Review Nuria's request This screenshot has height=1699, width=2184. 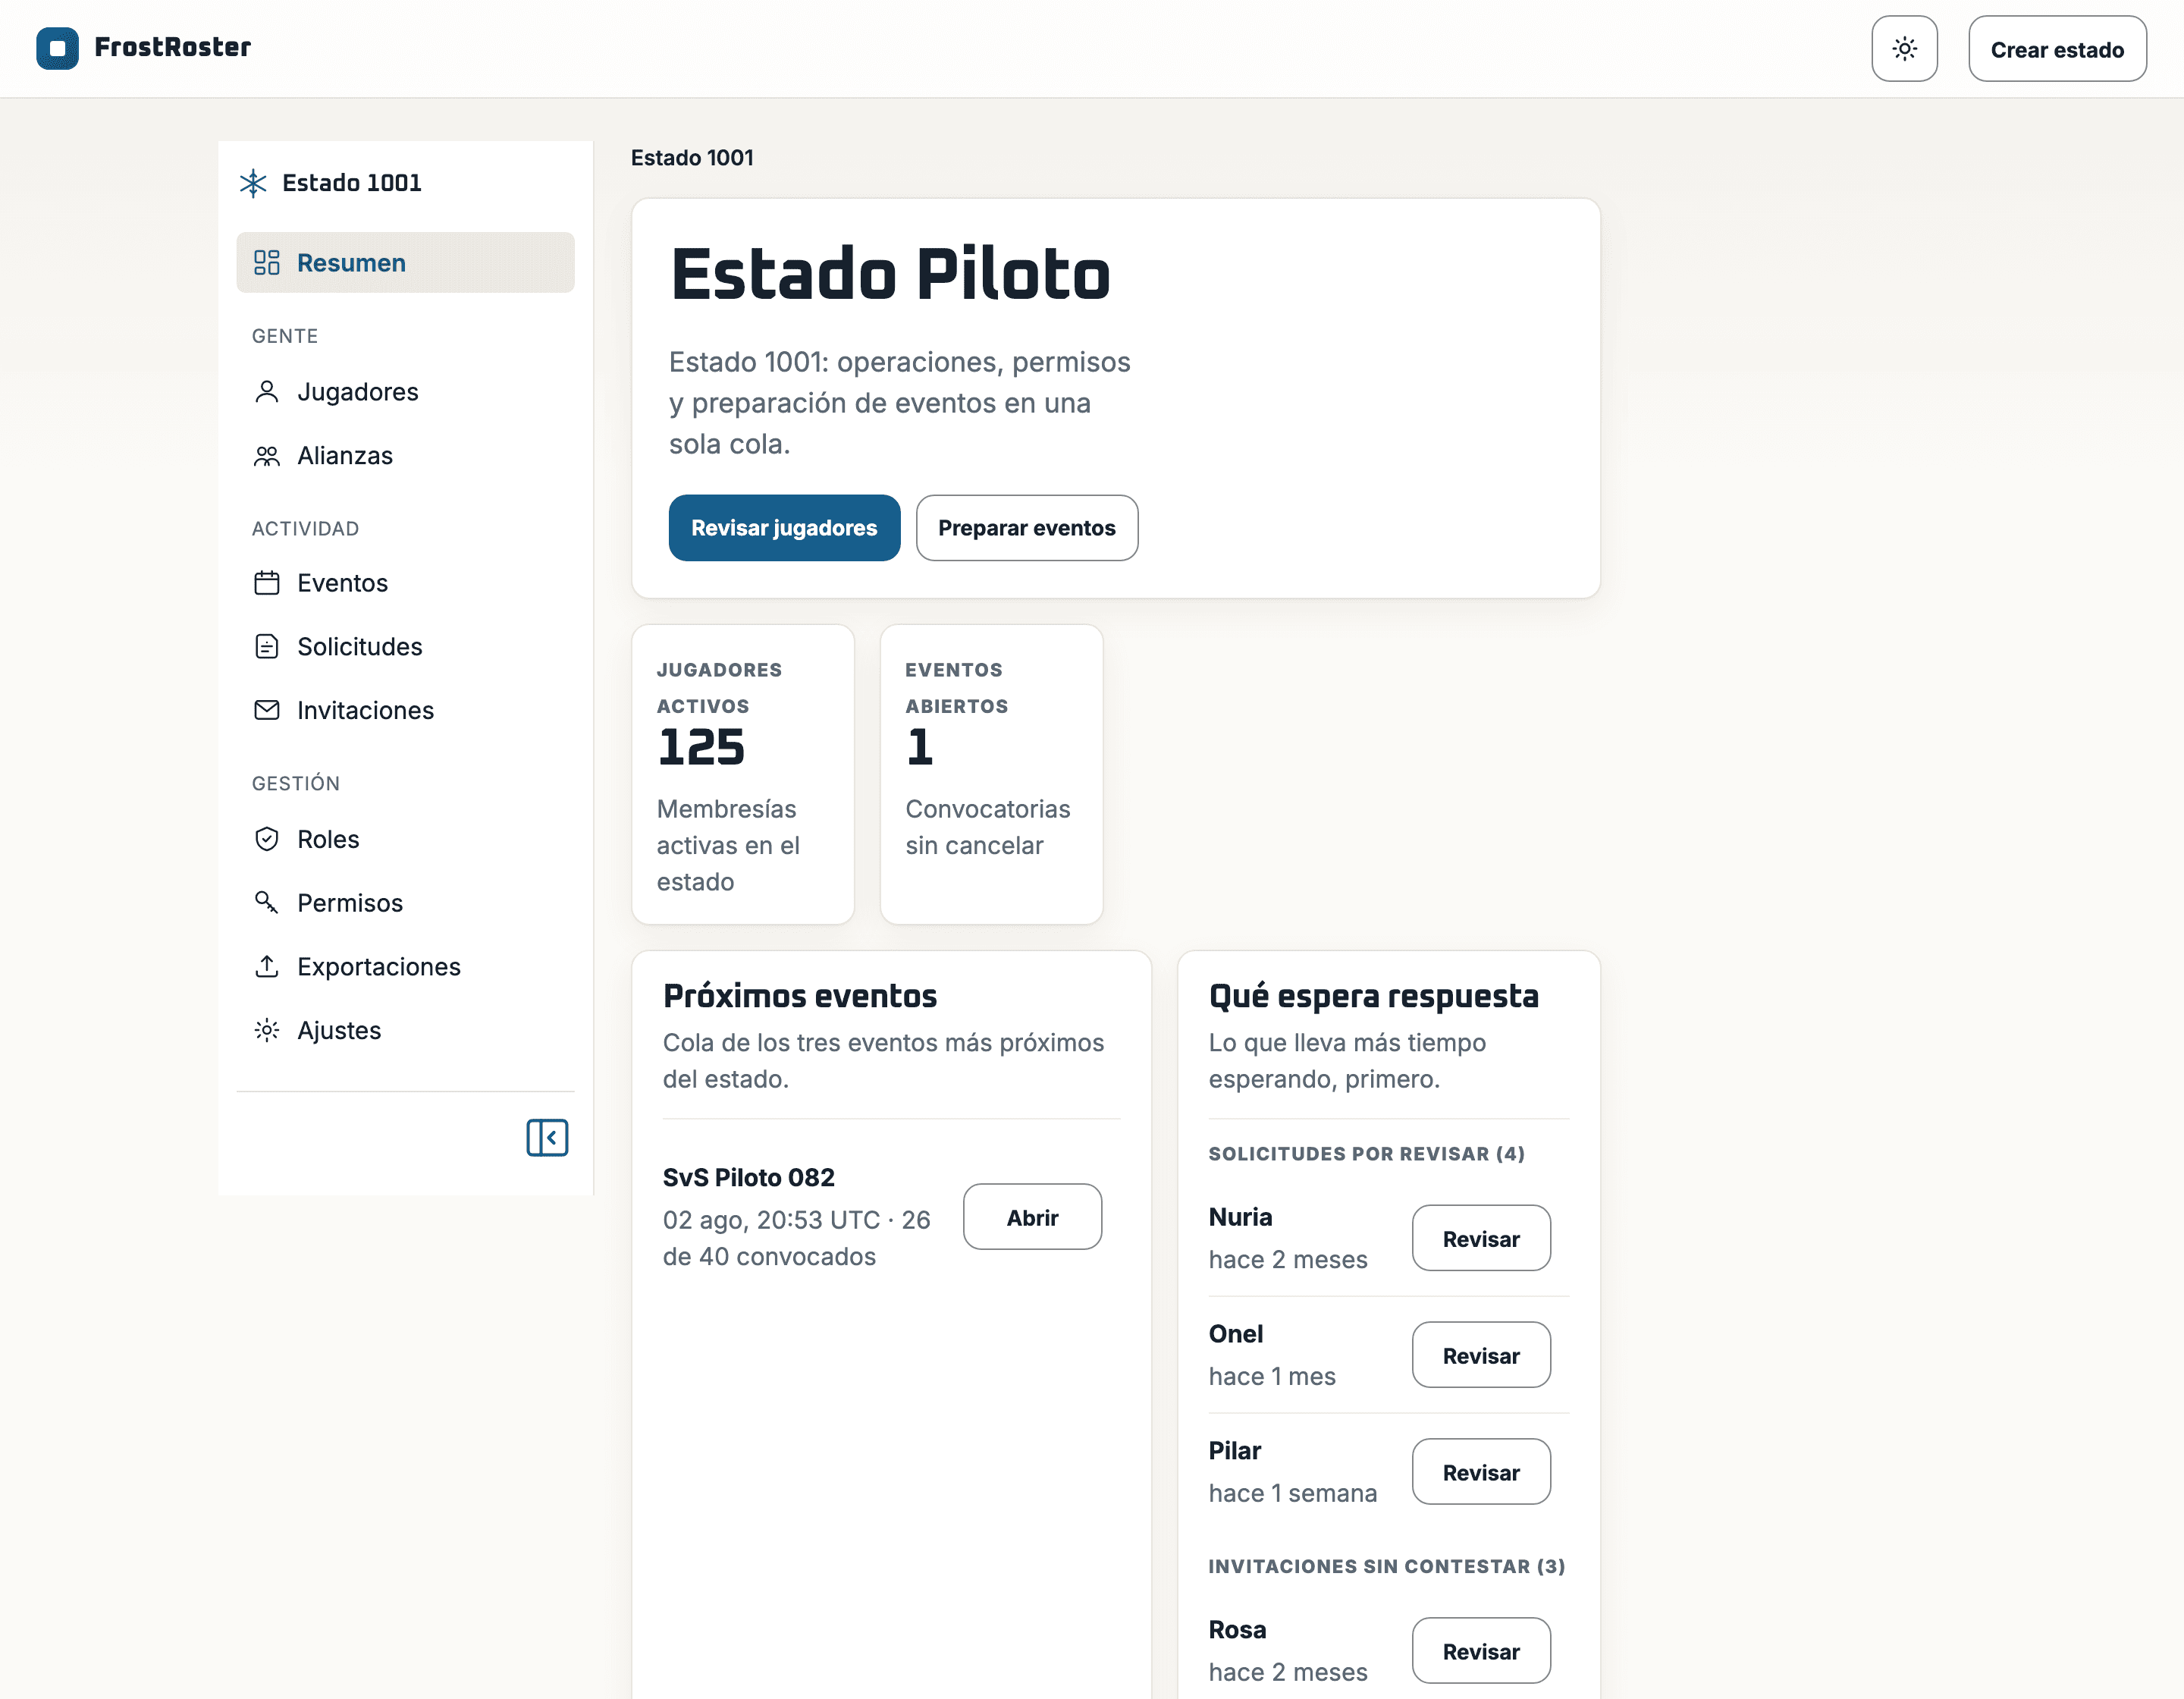1481,1239
